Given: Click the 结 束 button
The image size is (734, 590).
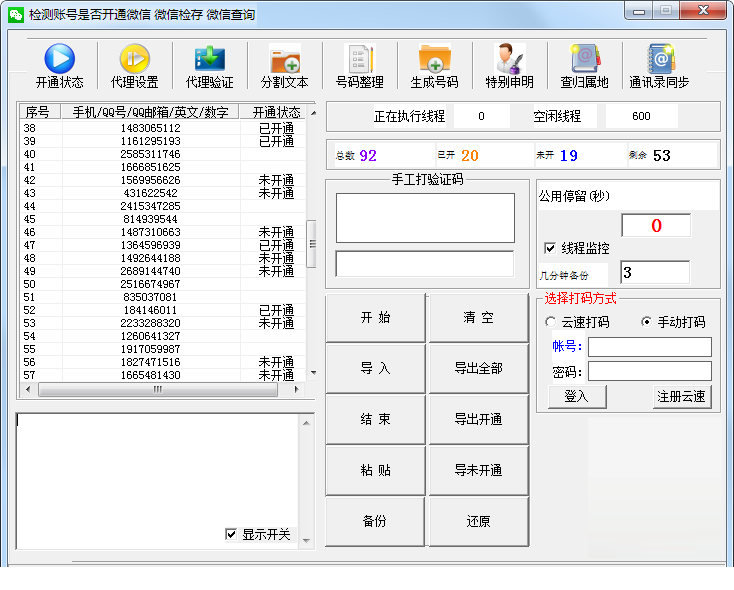Looking at the screenshot, I should (x=375, y=419).
